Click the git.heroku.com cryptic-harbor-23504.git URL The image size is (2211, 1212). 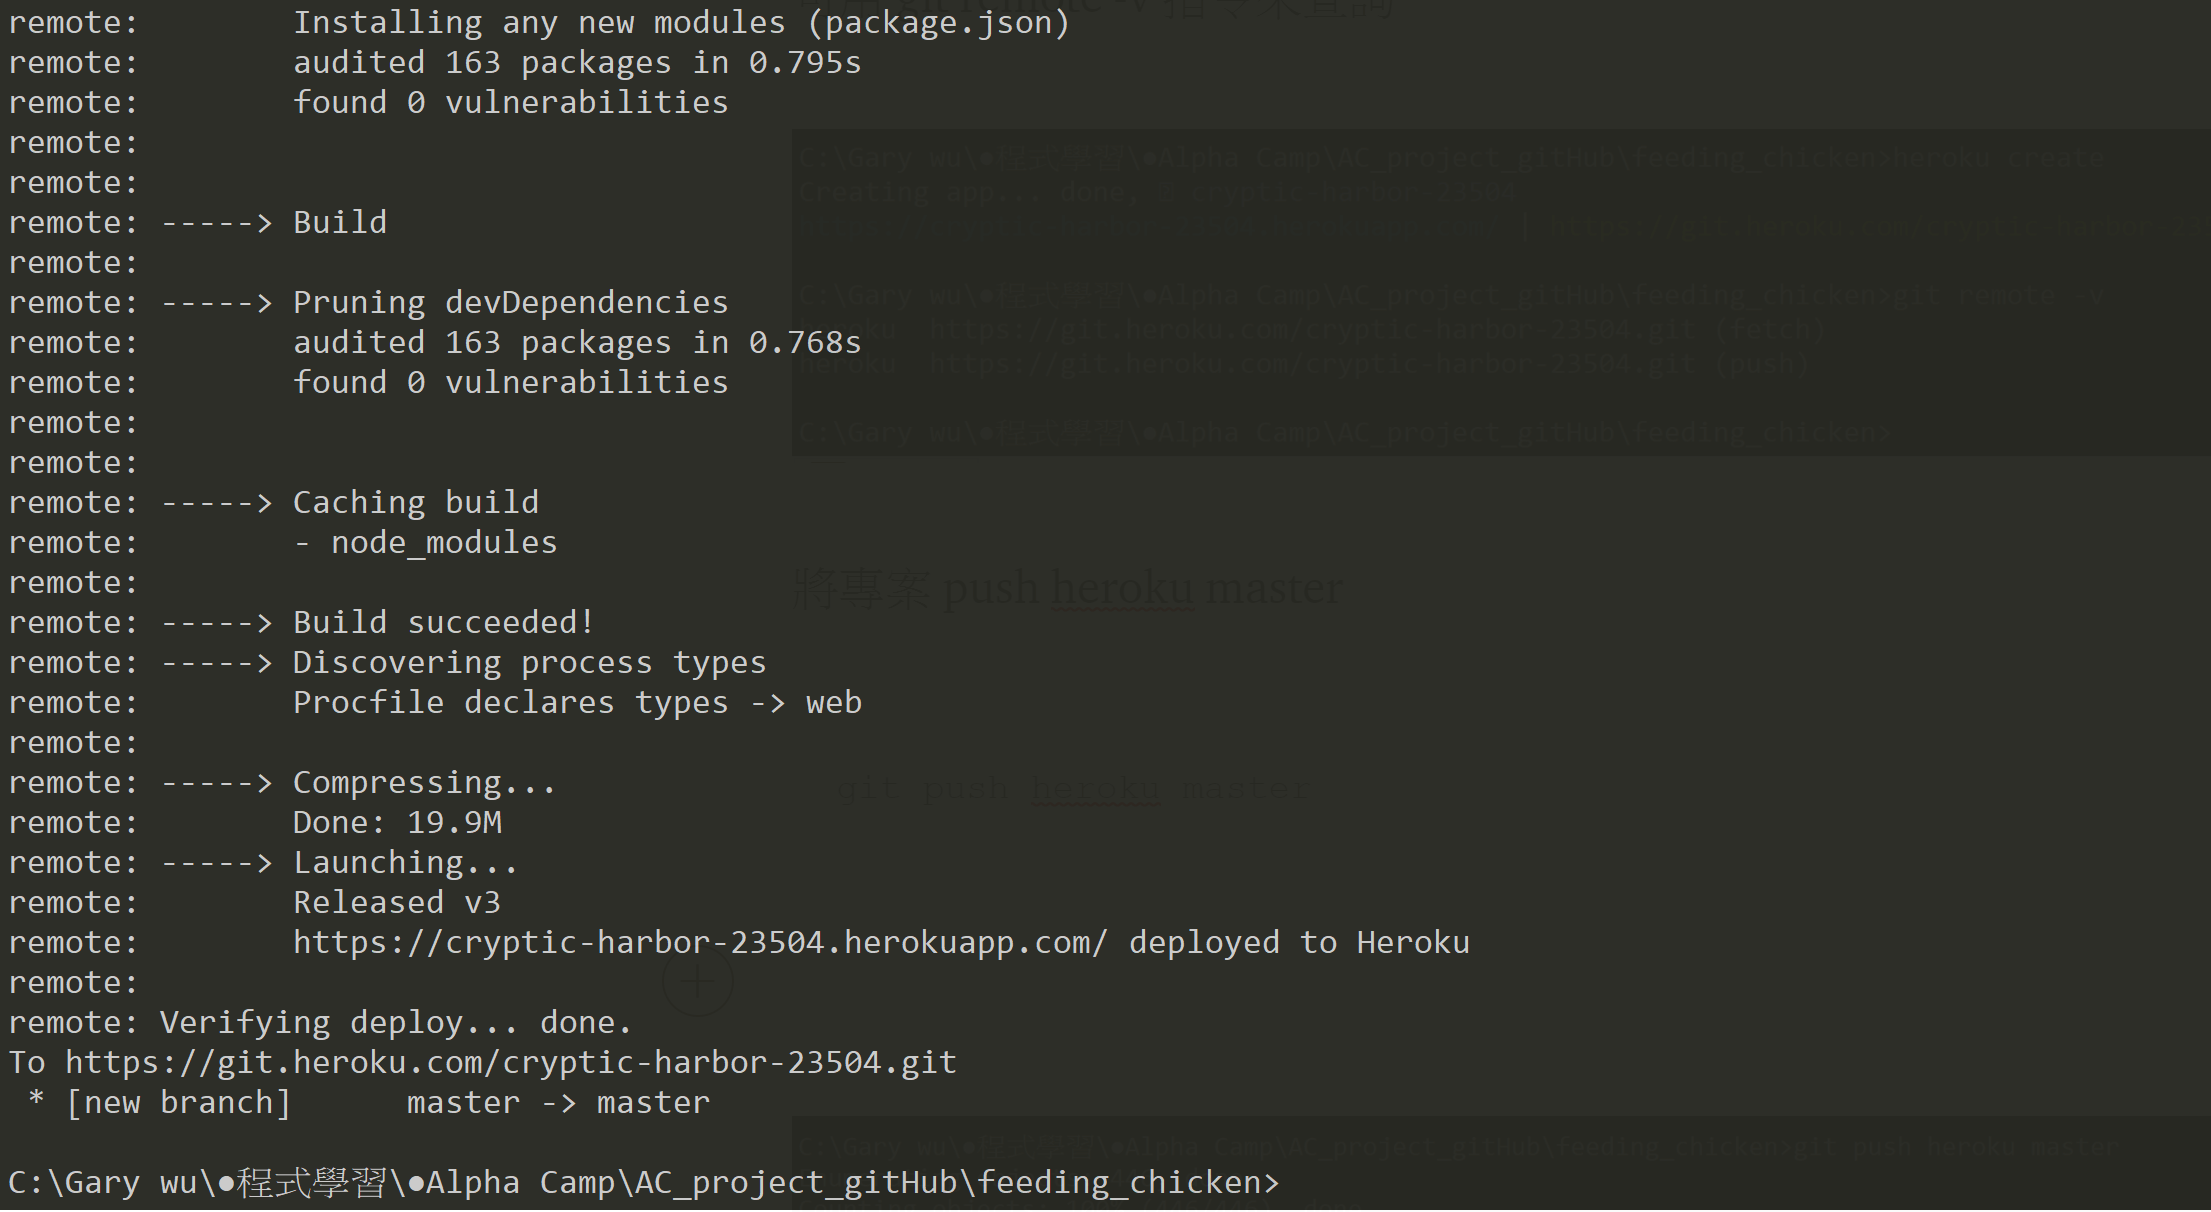(x=511, y=1063)
